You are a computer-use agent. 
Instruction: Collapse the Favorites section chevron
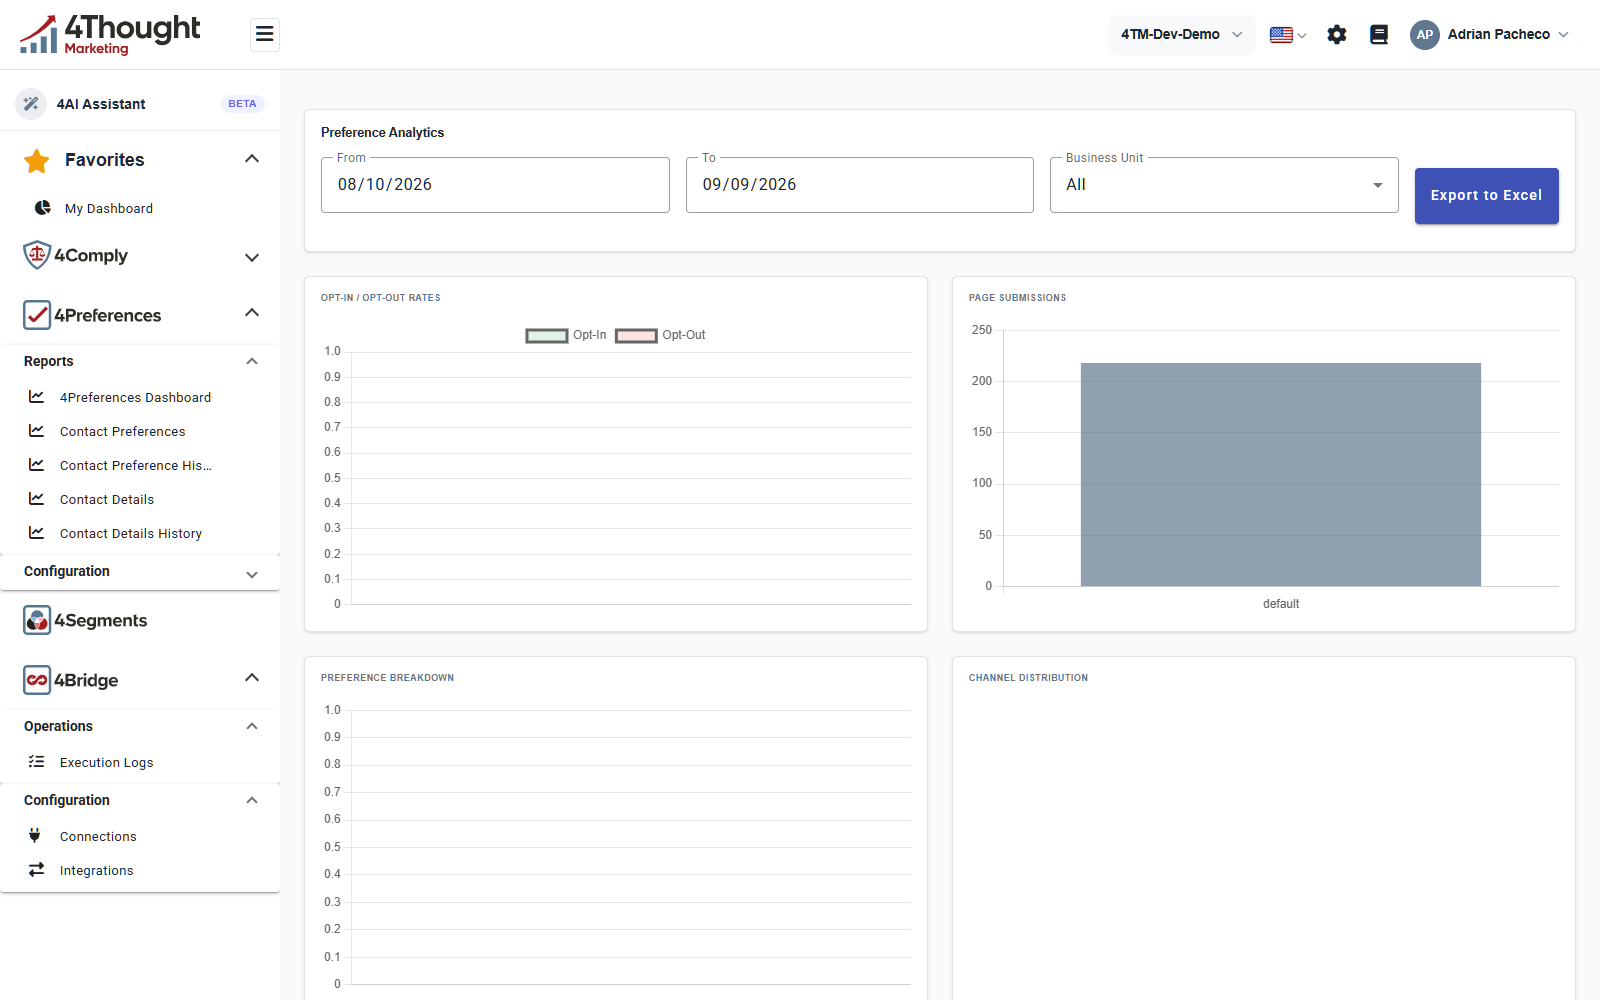252,159
